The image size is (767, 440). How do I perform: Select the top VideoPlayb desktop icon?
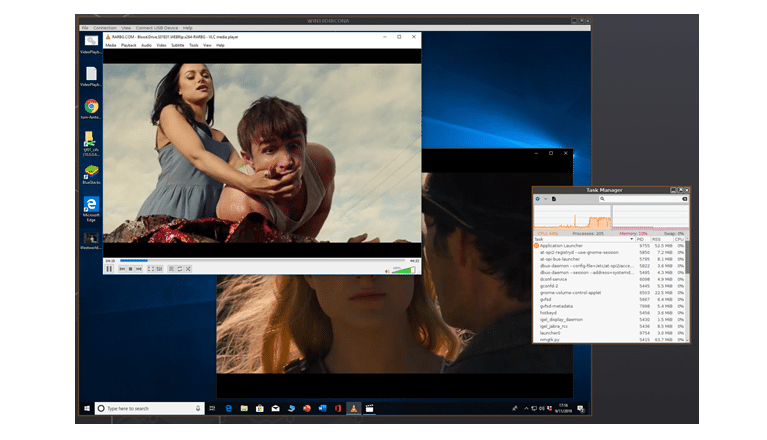coord(91,44)
